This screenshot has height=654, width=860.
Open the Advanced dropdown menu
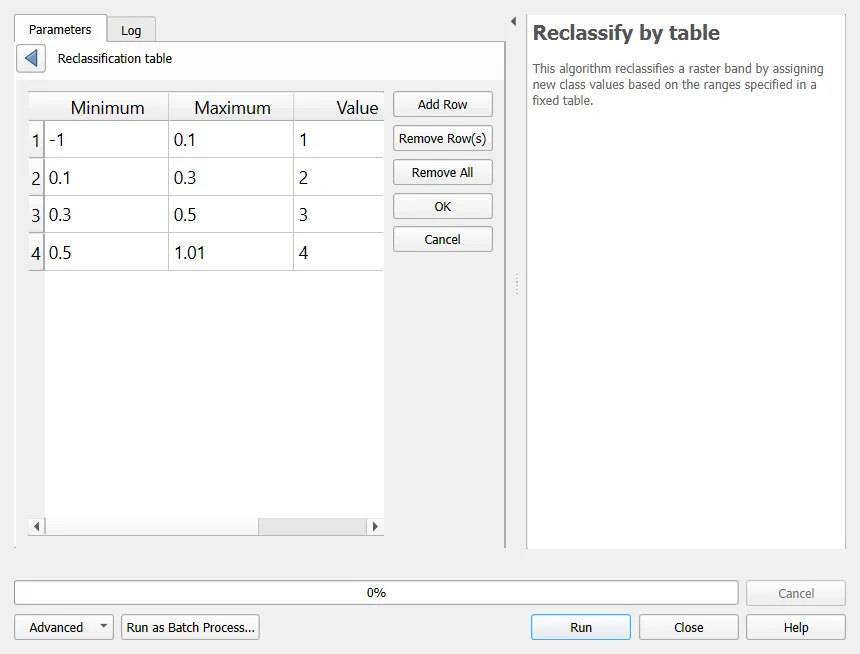[x=64, y=627]
